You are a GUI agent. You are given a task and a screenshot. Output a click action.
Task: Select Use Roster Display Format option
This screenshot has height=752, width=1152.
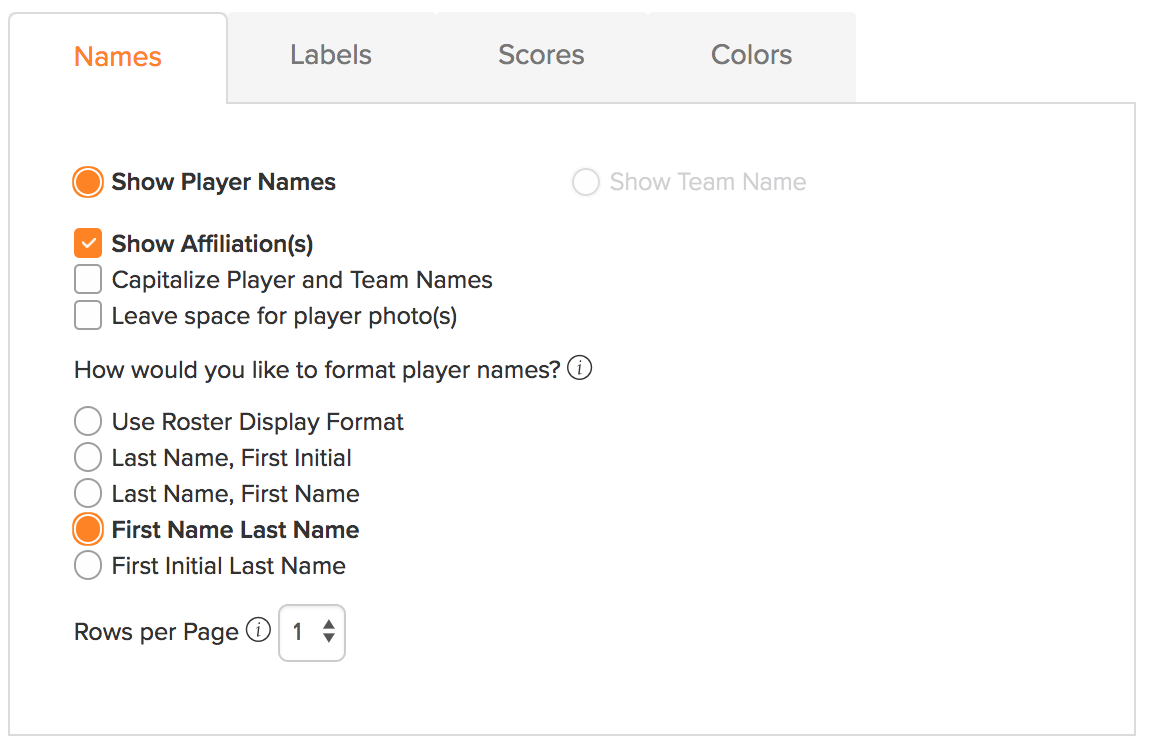[x=87, y=422]
